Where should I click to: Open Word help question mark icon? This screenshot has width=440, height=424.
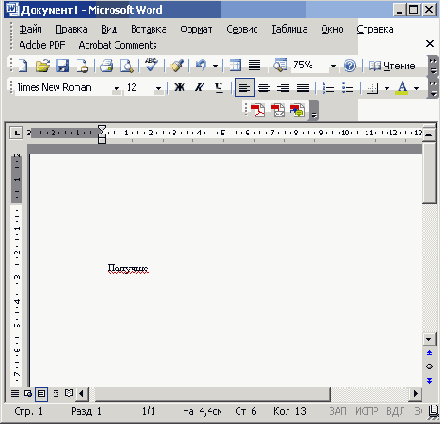[x=350, y=65]
